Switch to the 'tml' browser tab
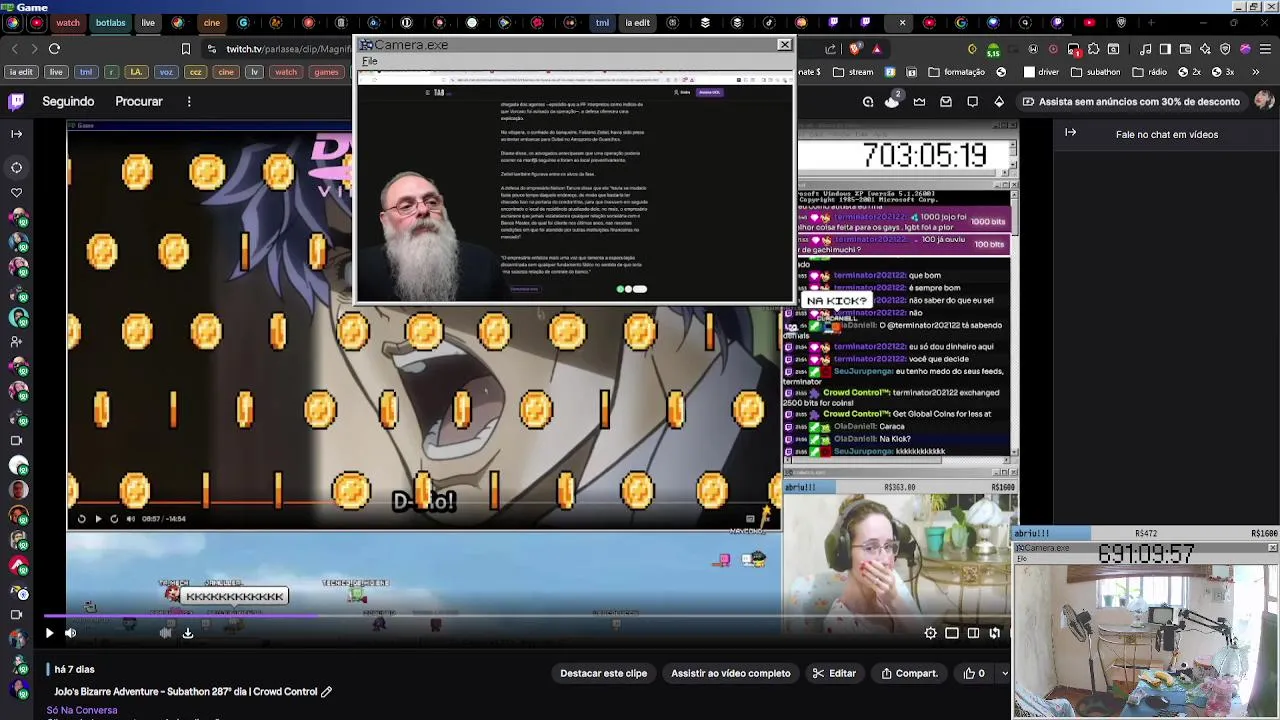The image size is (1280, 720). pos(602,22)
